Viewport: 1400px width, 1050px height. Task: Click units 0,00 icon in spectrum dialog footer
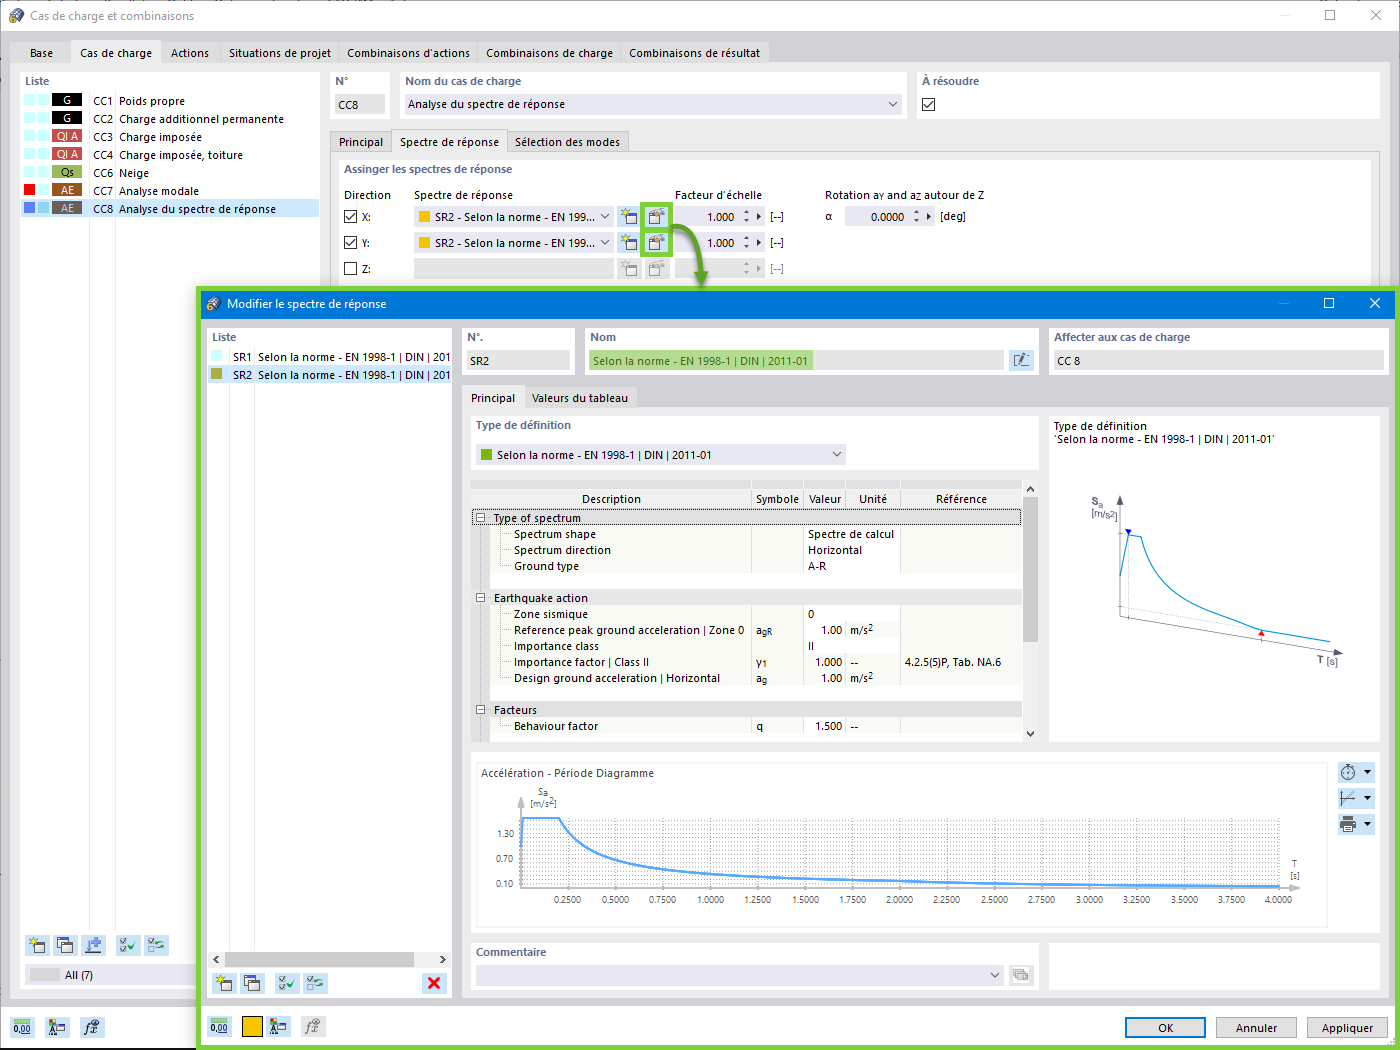(219, 1026)
